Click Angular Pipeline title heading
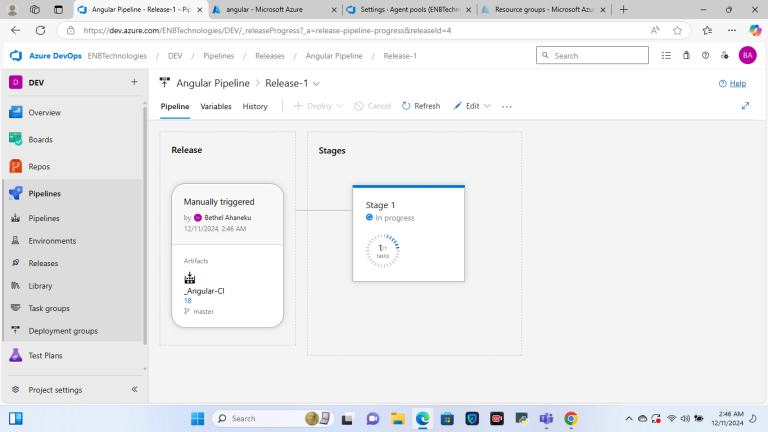768x432 pixels. point(213,83)
